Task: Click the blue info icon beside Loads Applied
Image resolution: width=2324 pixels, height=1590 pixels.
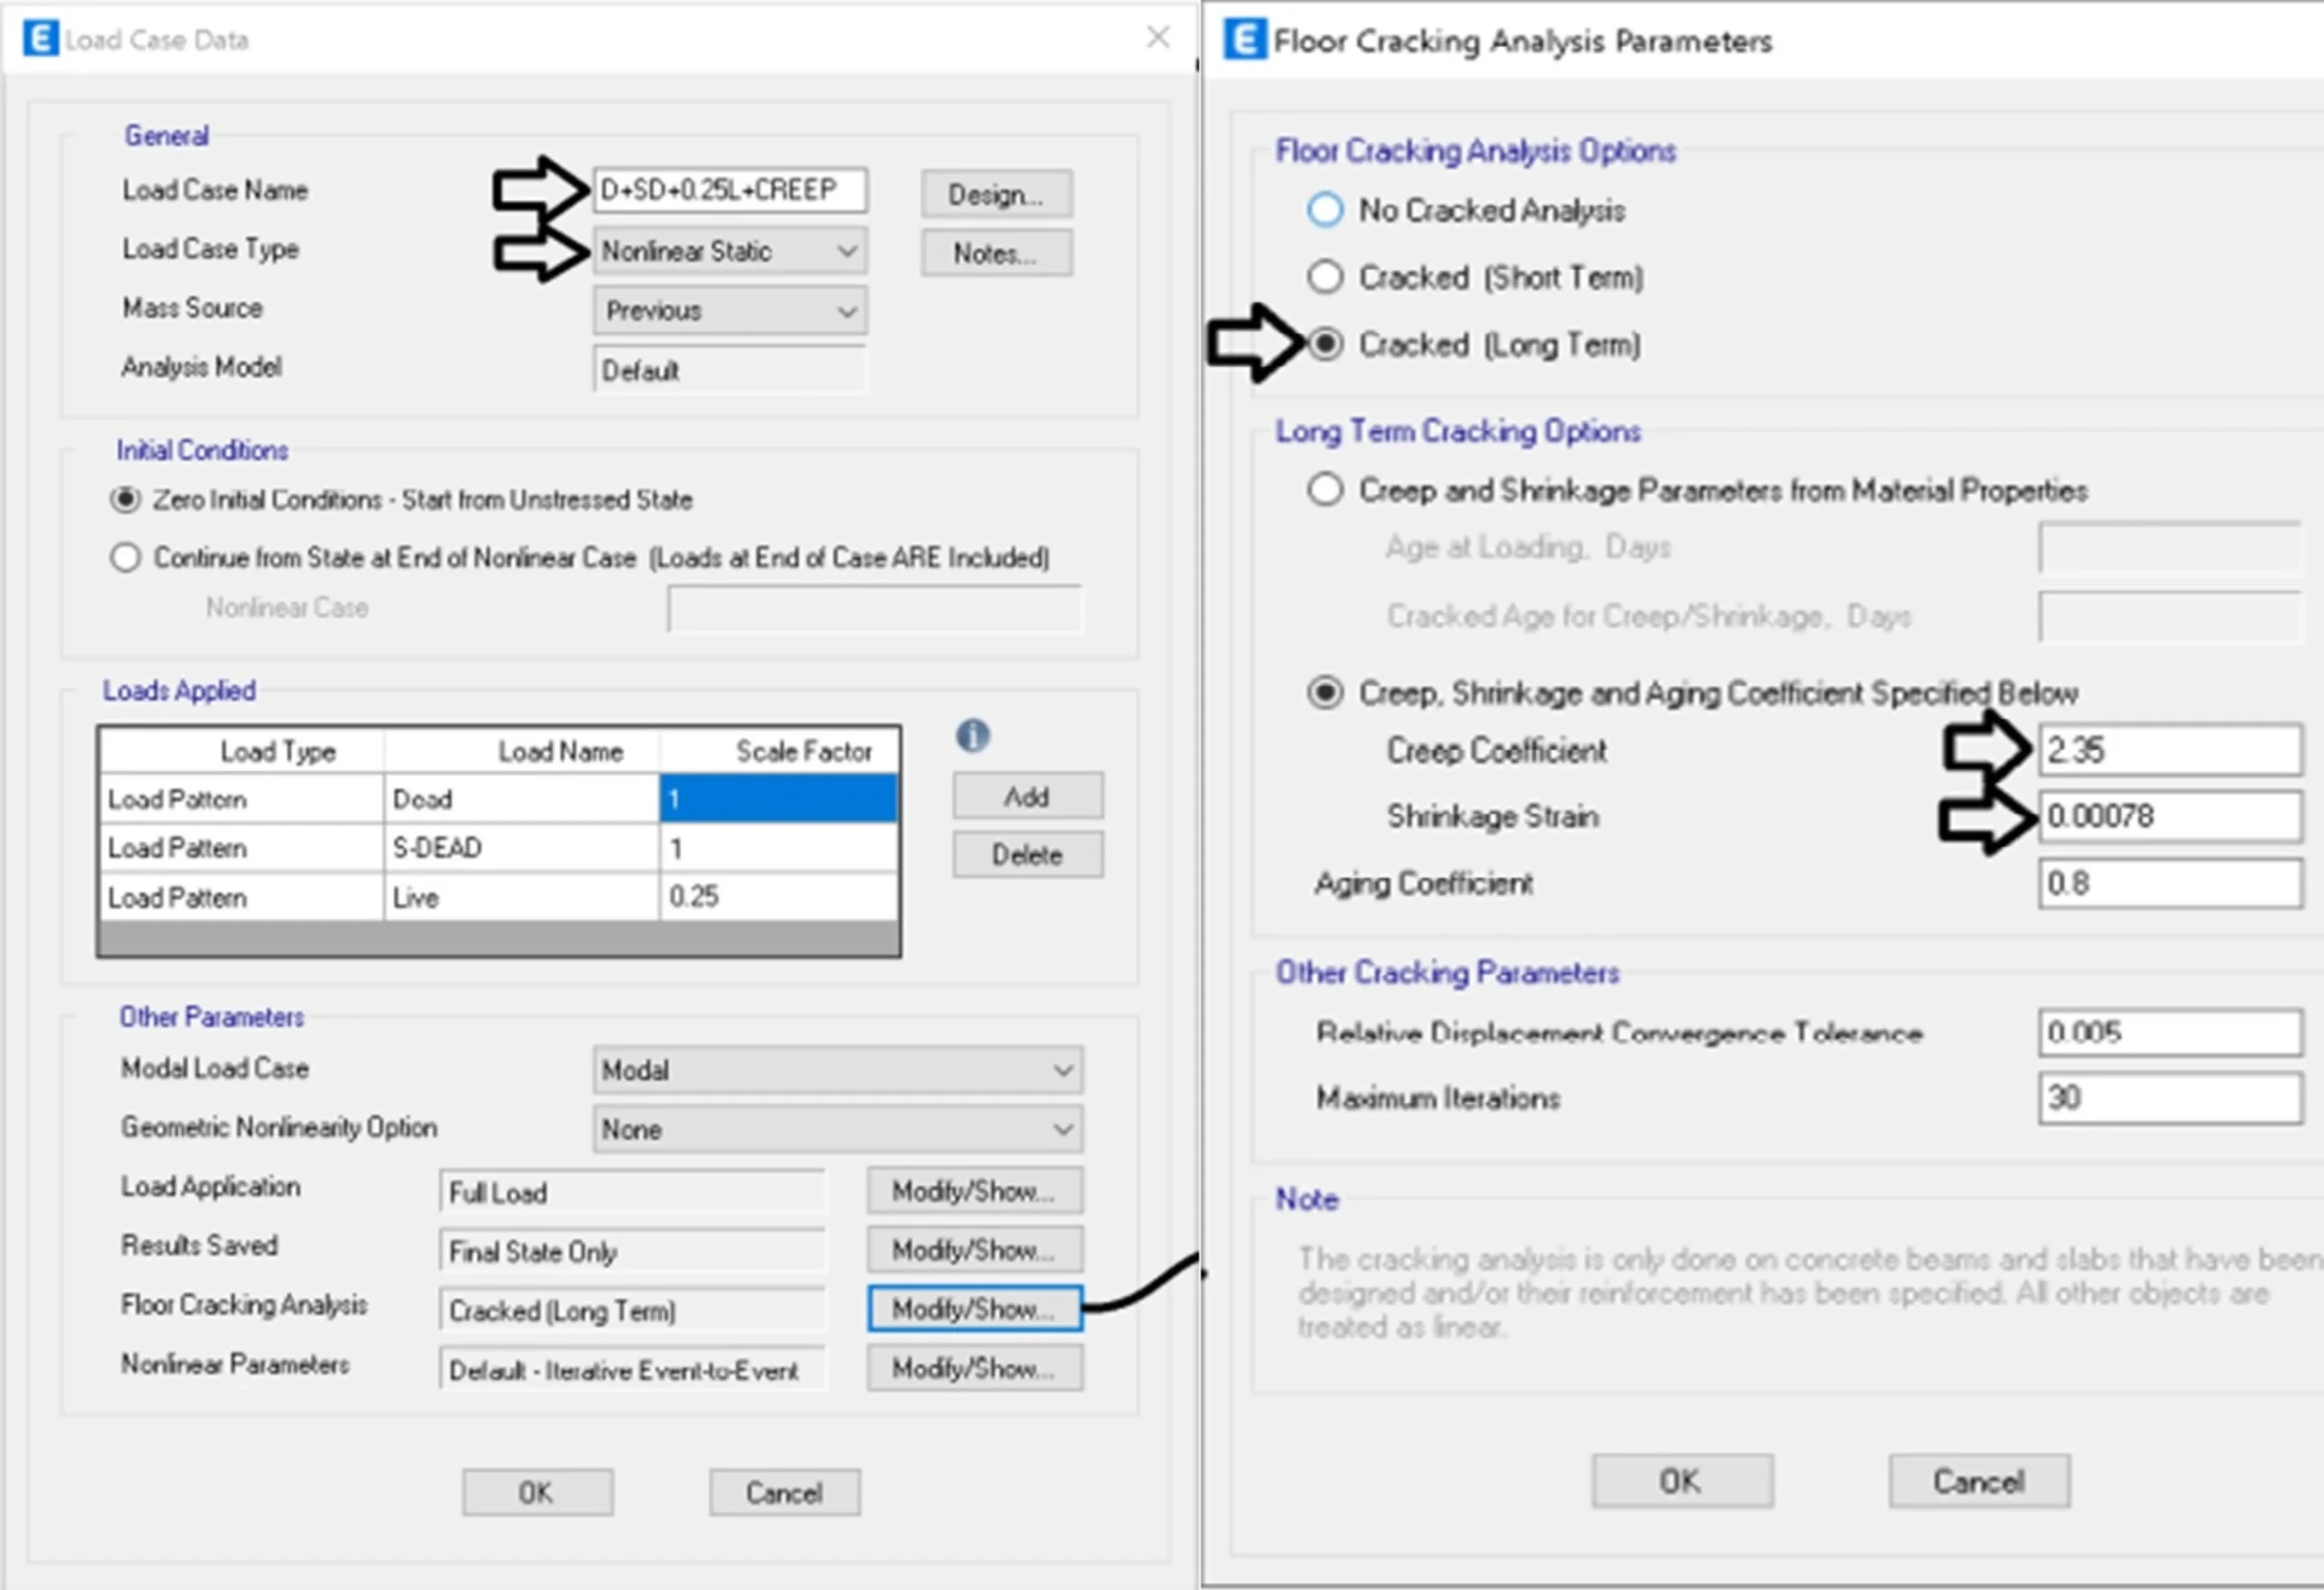Action: (972, 736)
